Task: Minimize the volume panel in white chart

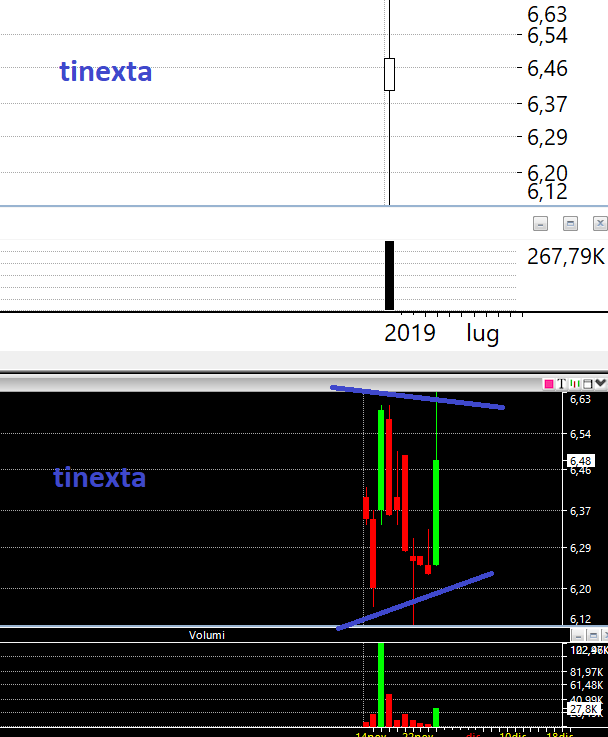Action: click(x=540, y=224)
